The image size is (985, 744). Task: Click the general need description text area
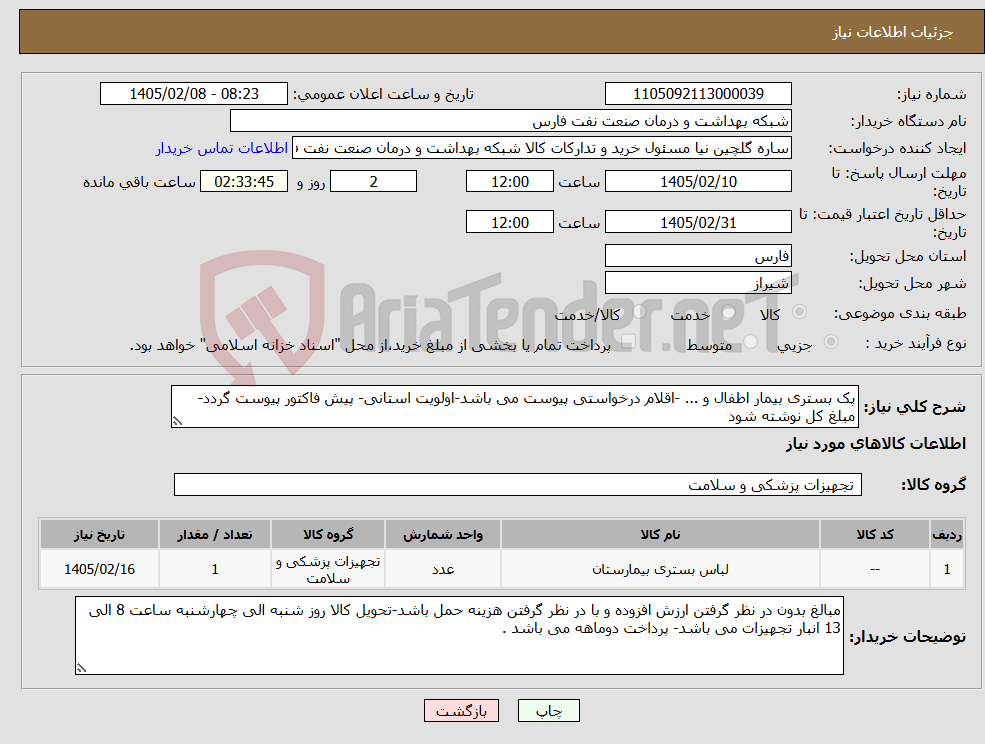point(514,407)
